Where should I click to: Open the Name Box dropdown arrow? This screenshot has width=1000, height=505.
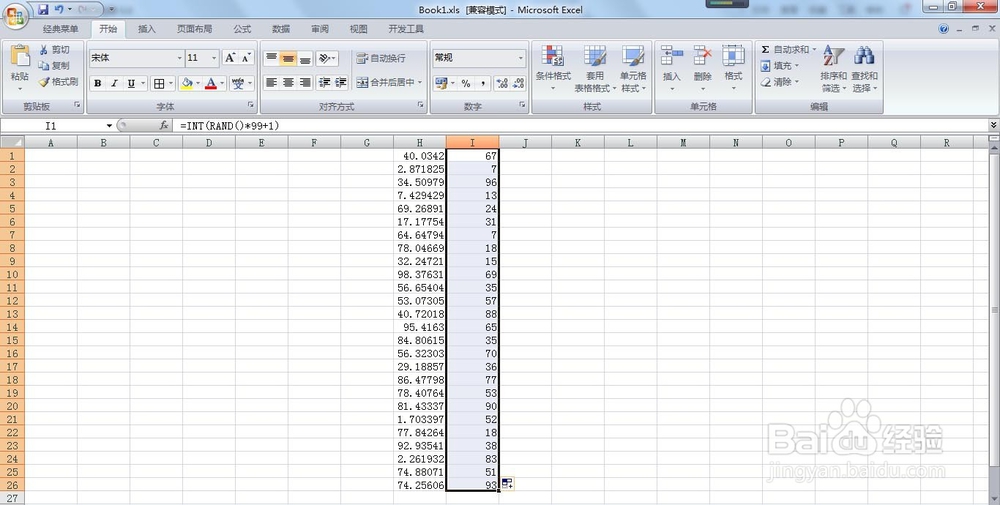coord(109,126)
